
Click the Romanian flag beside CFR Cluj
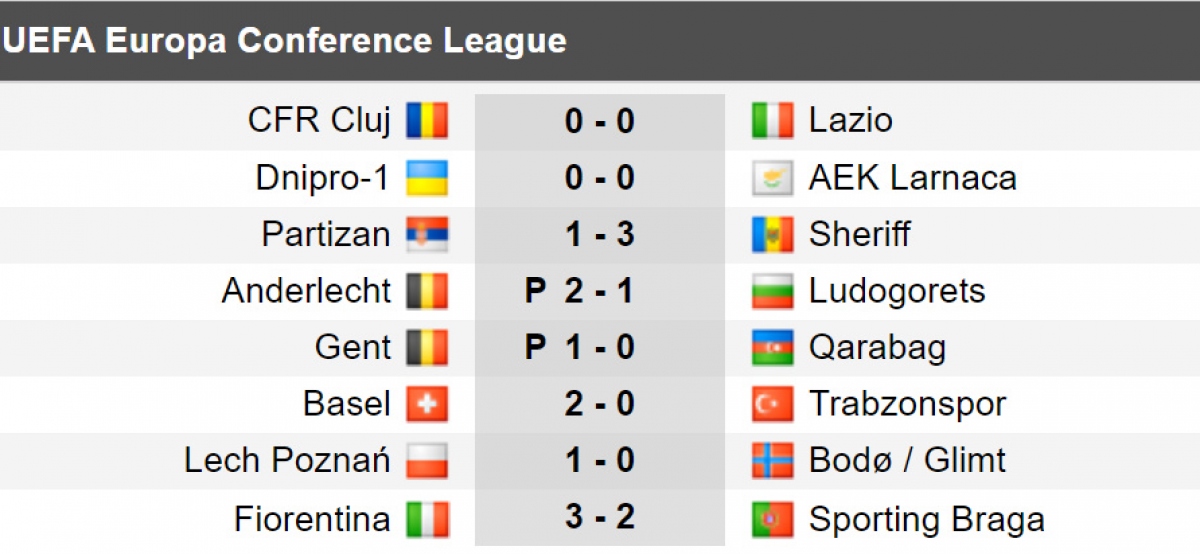pyautogui.click(x=427, y=121)
